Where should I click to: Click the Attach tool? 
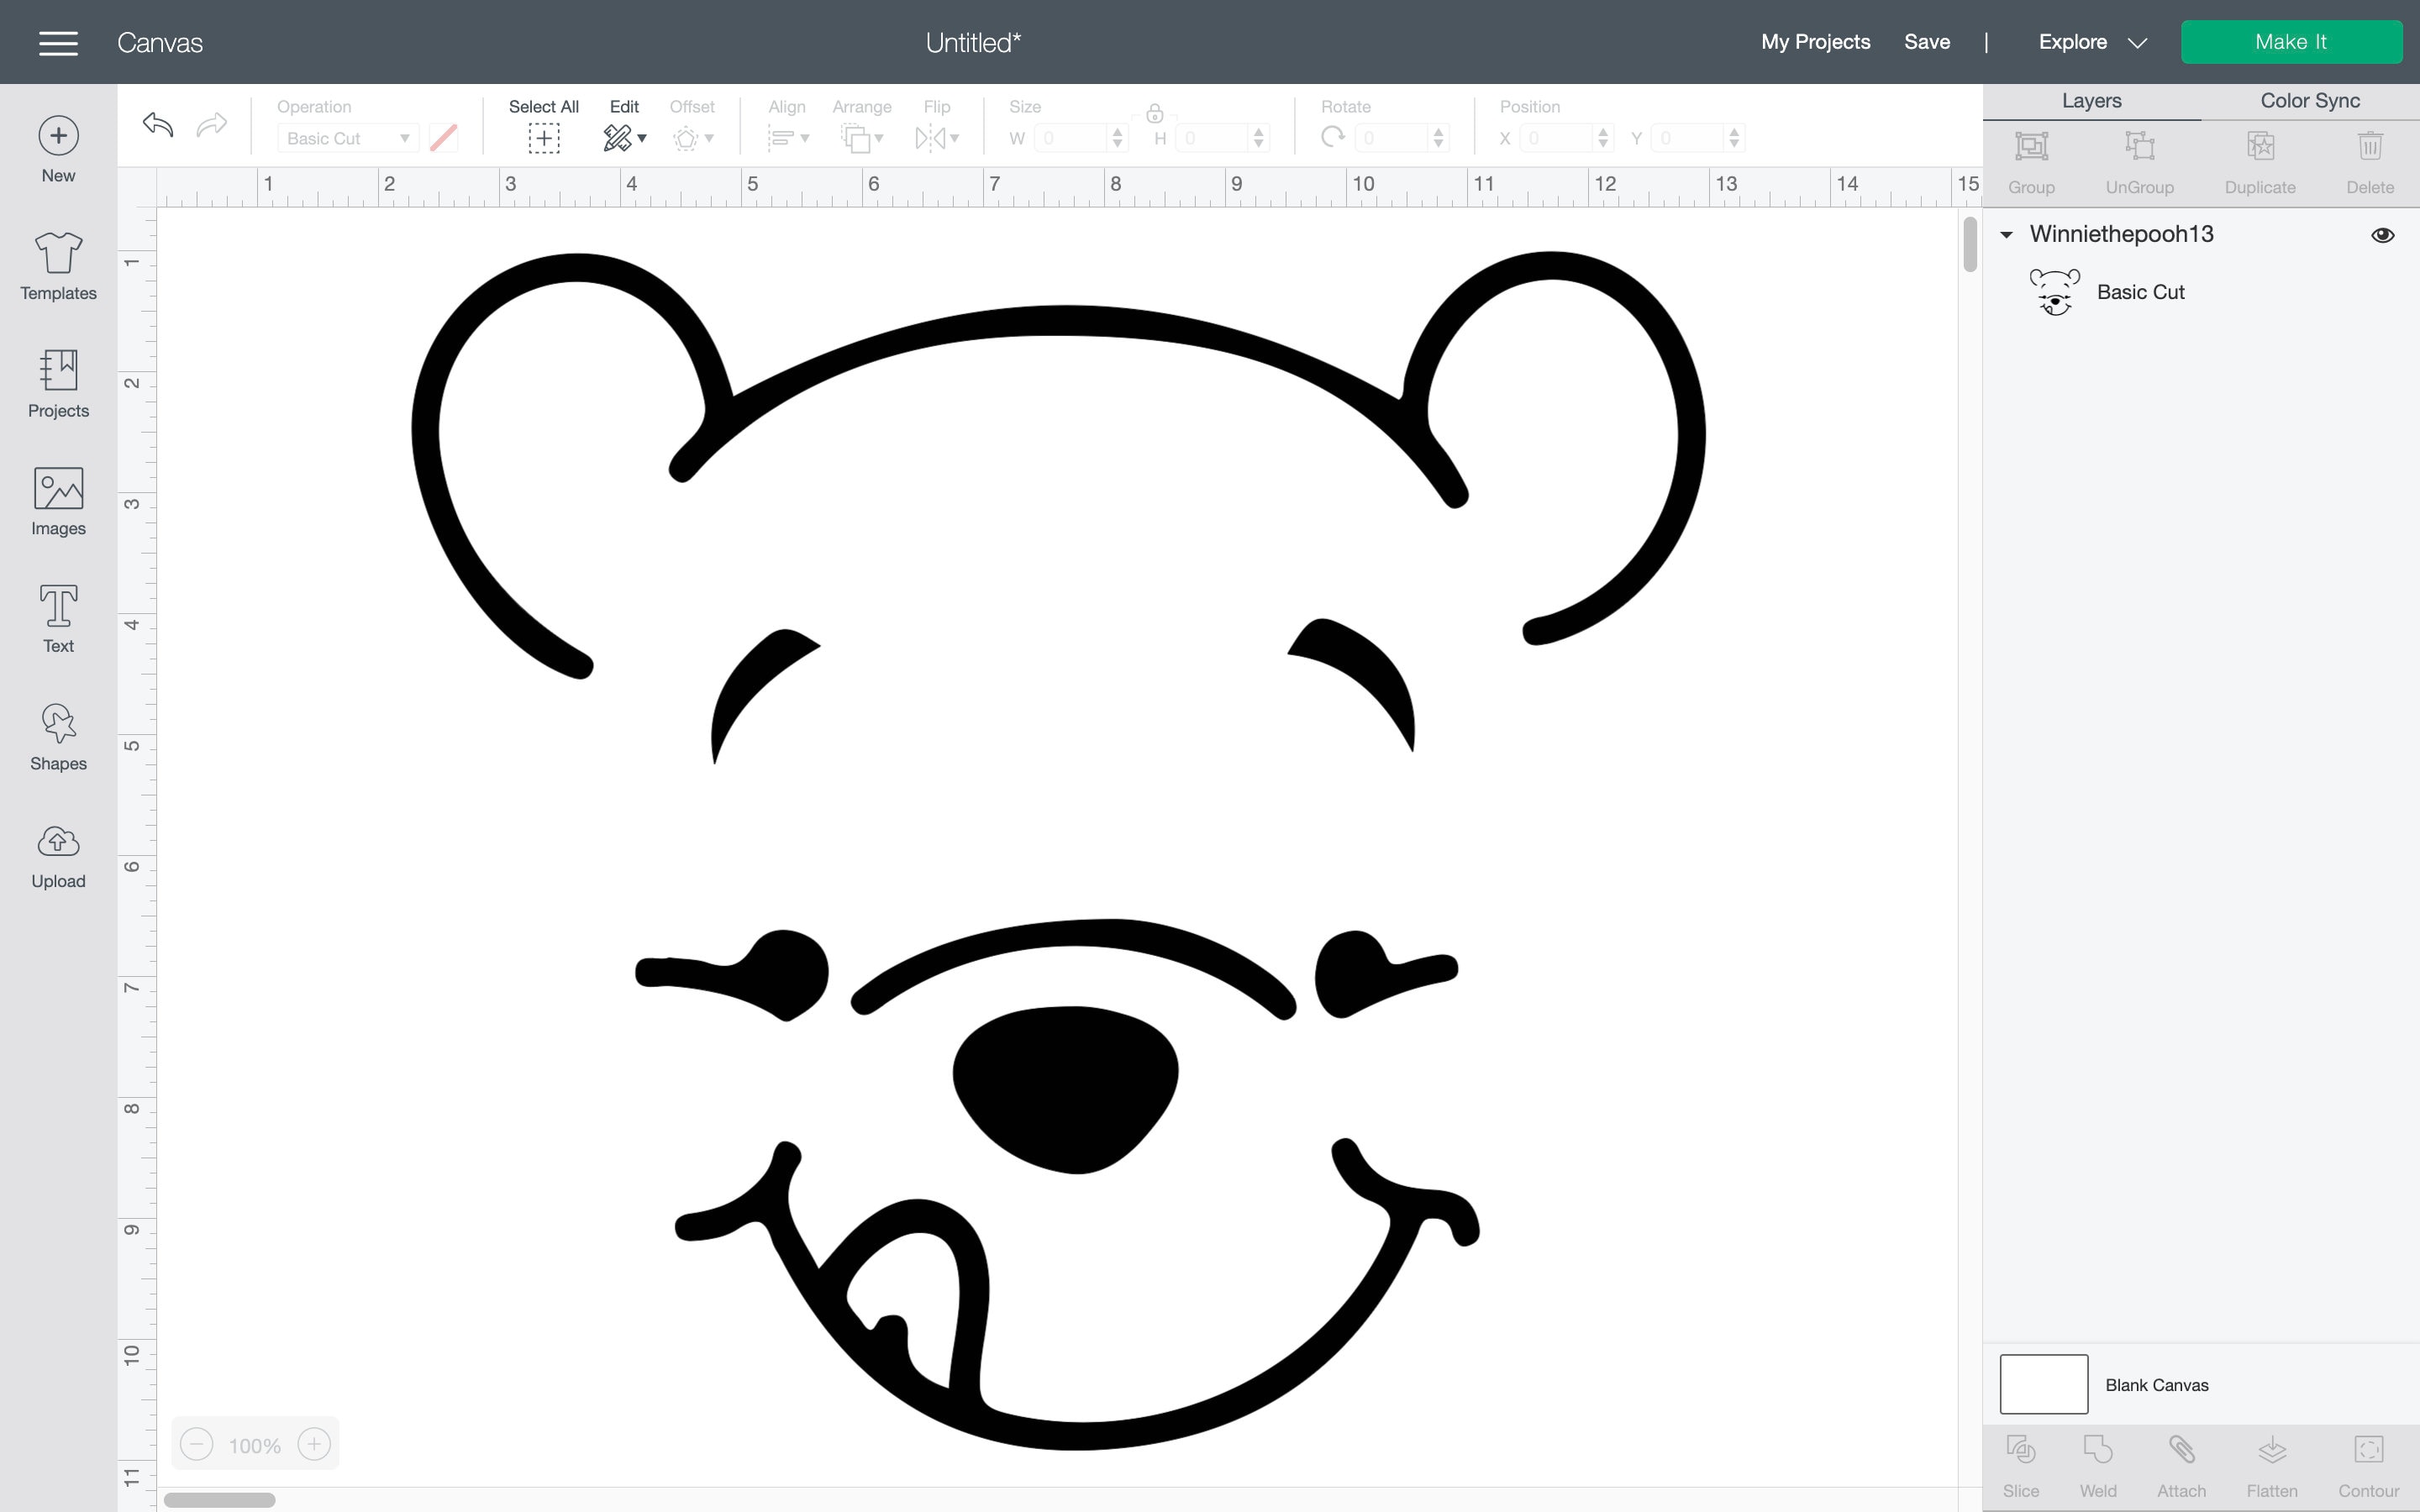pyautogui.click(x=2181, y=1466)
